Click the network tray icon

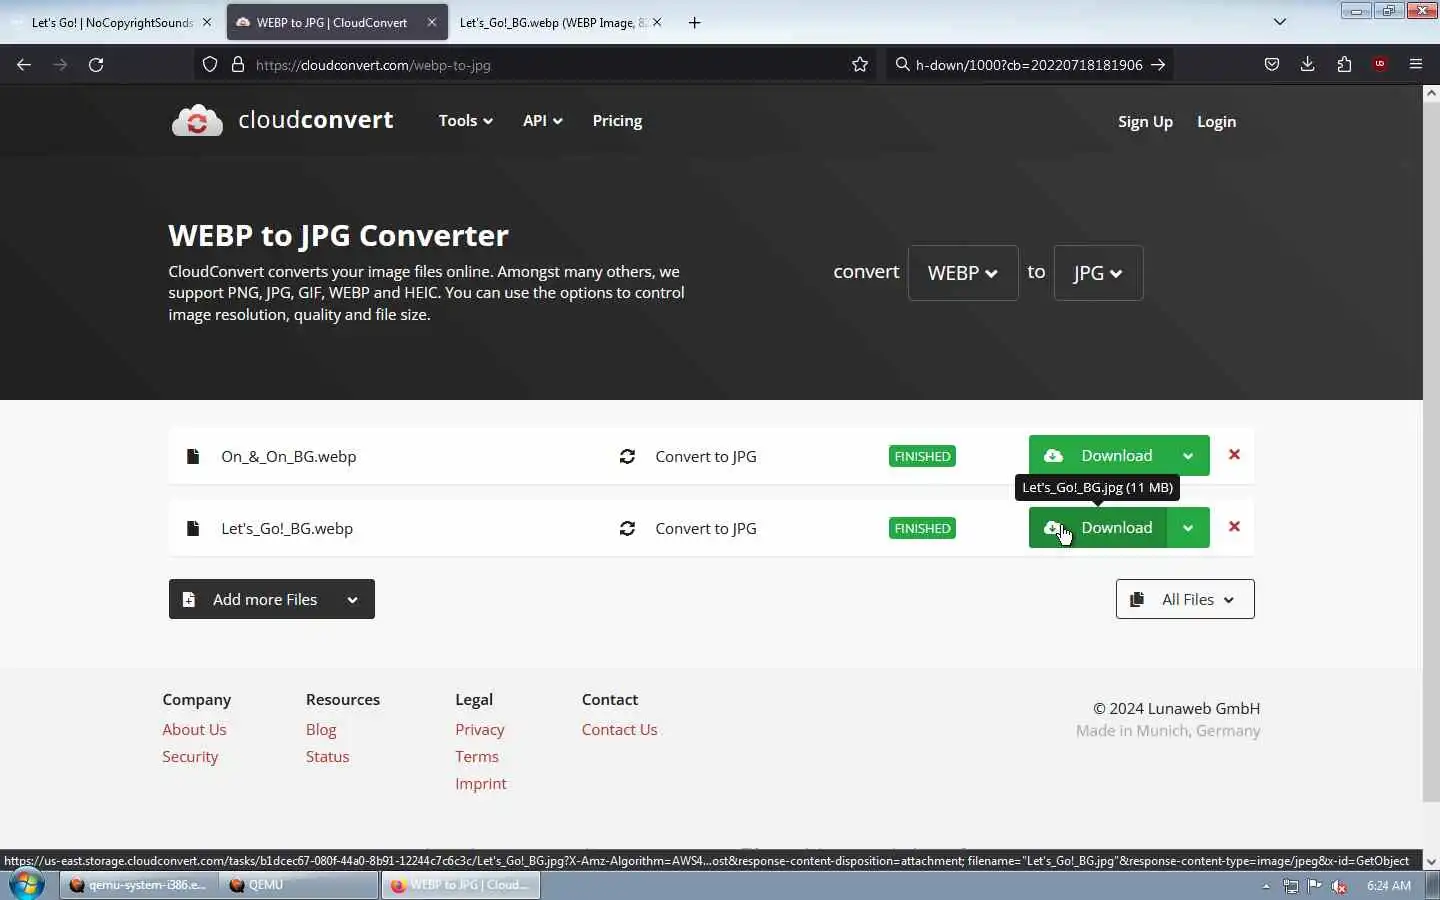(1291, 886)
